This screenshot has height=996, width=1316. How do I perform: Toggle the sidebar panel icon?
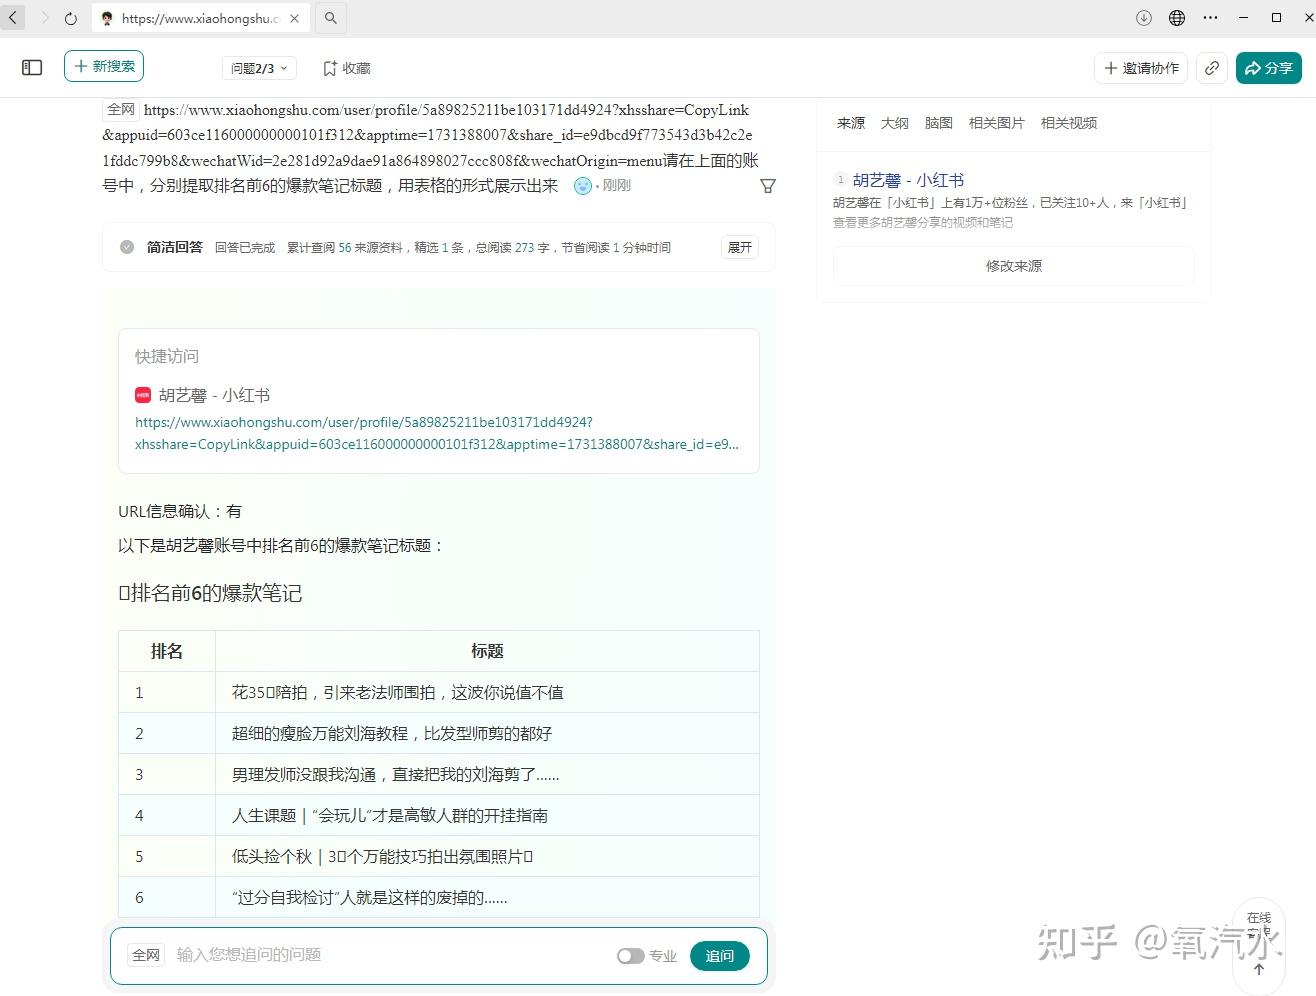32,68
